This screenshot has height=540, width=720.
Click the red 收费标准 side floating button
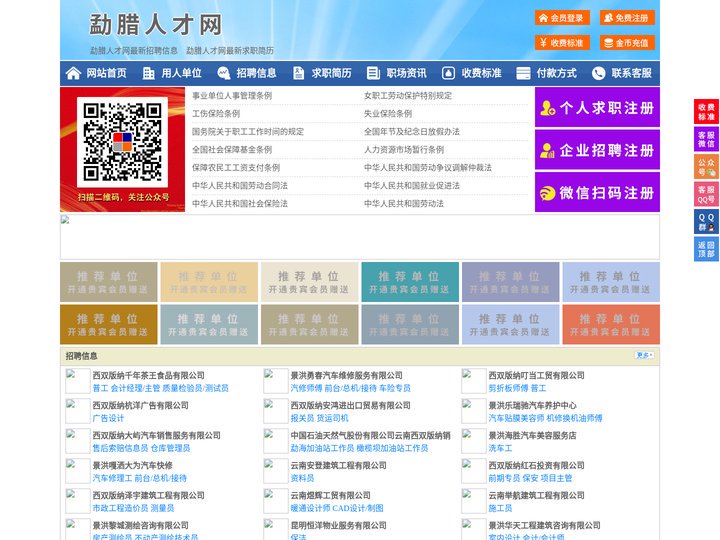pyautogui.click(x=706, y=112)
